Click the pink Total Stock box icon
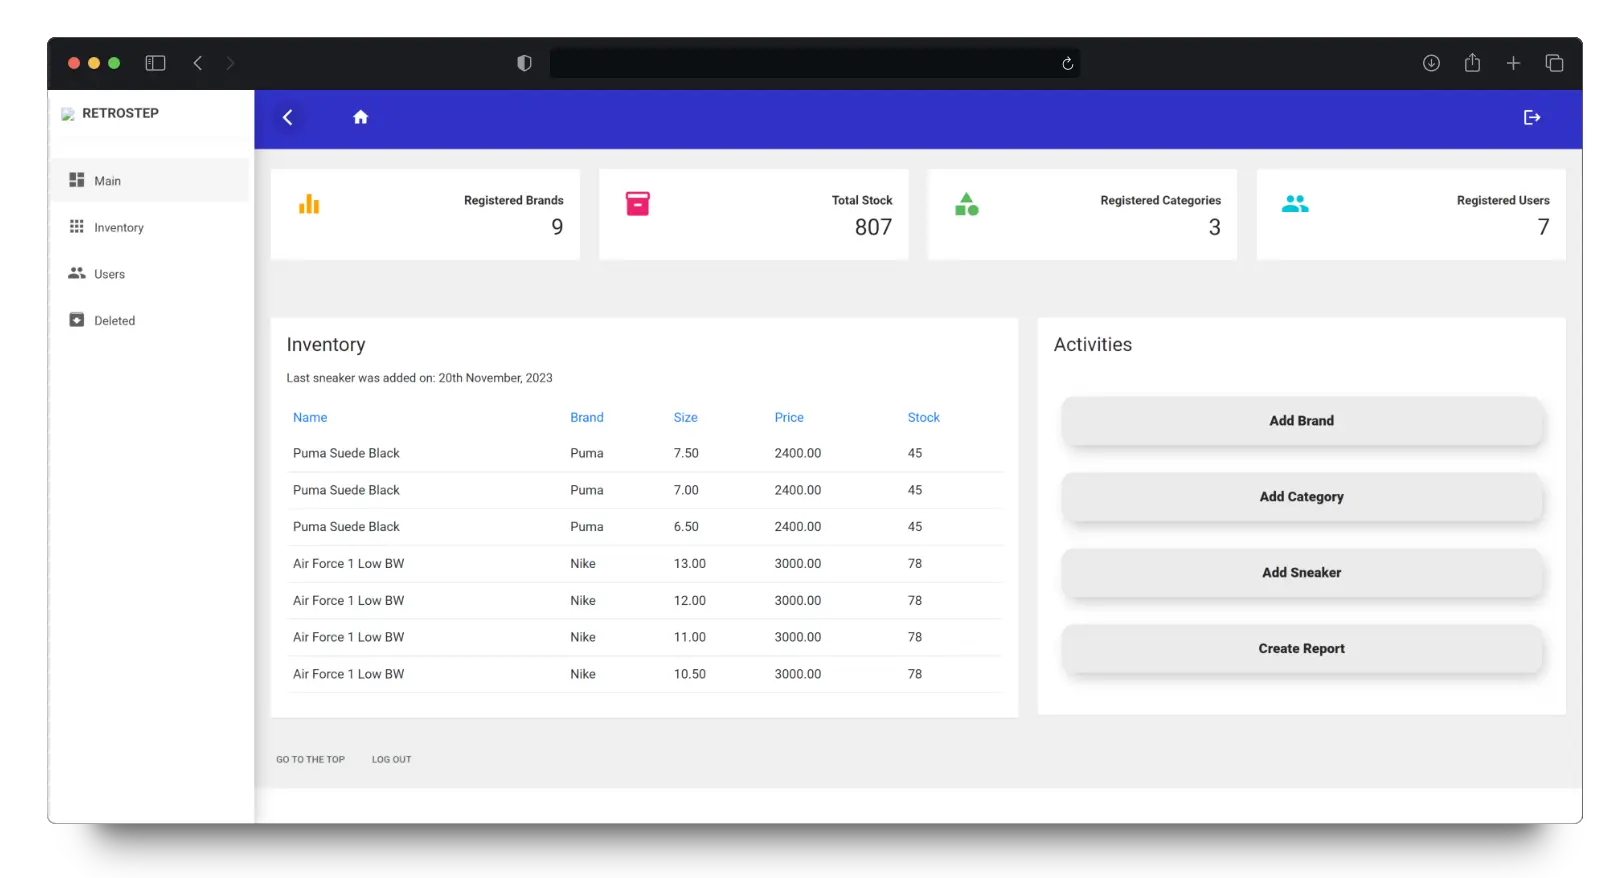The image size is (1619, 878). click(x=637, y=204)
